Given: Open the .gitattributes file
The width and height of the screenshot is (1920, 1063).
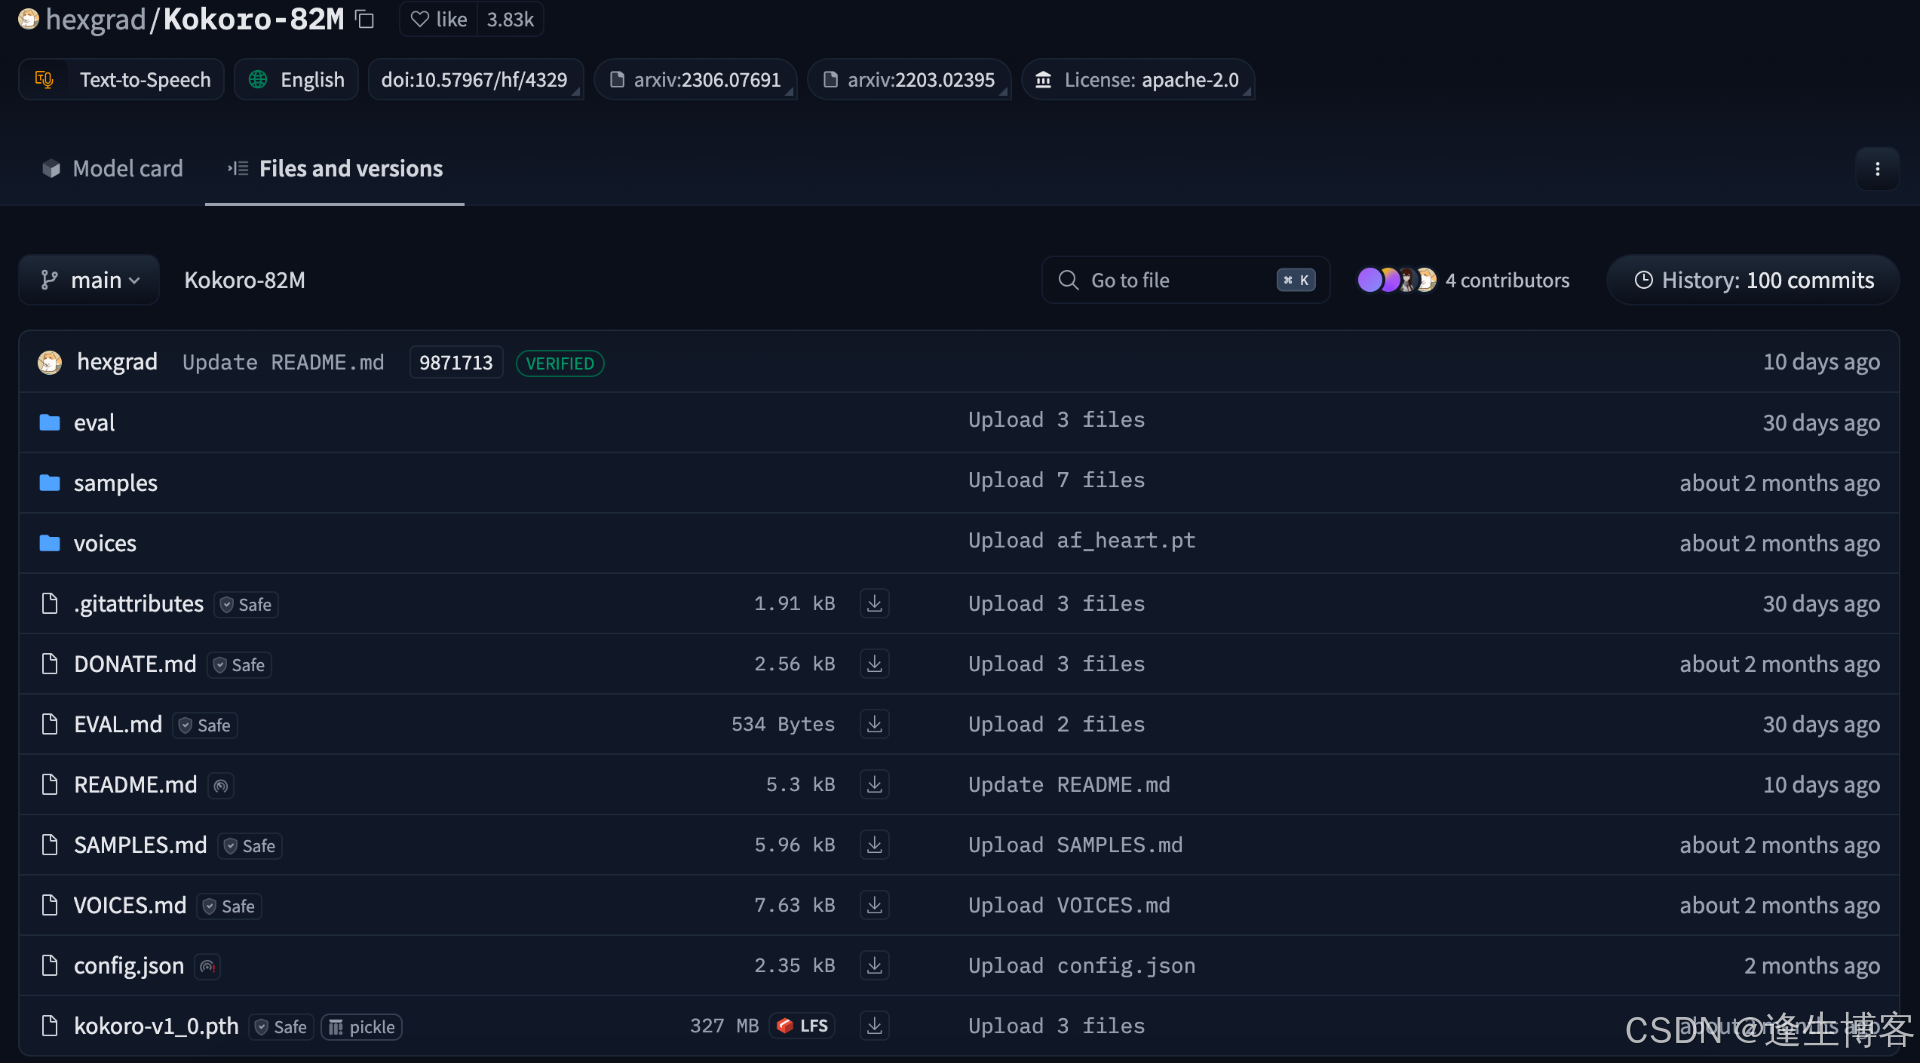Looking at the screenshot, I should (139, 604).
